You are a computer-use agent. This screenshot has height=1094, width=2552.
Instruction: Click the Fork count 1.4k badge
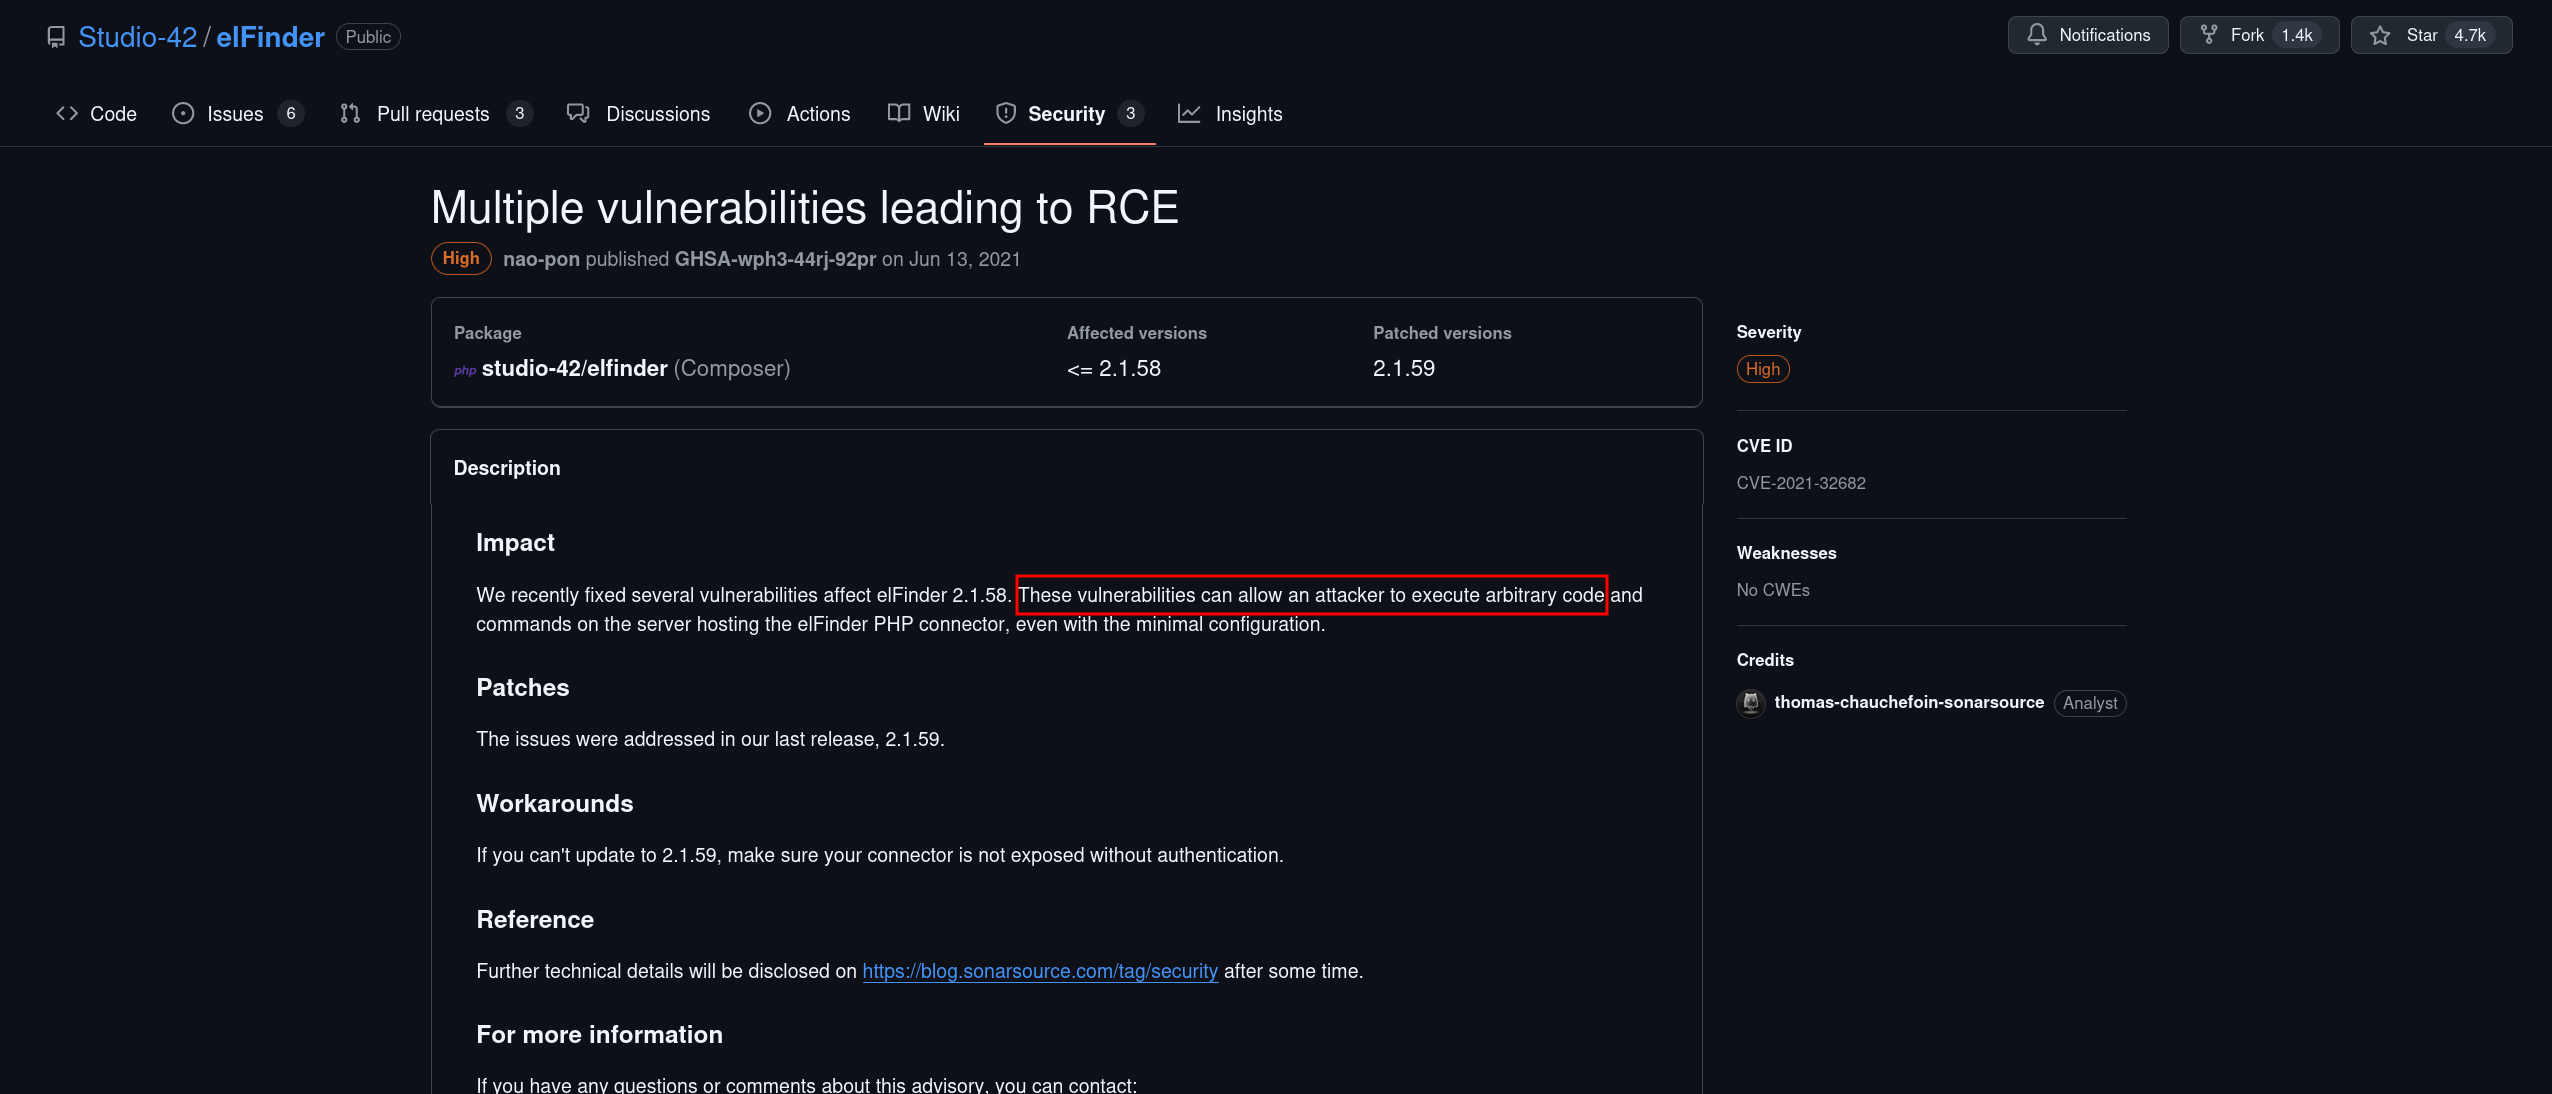pyautogui.click(x=2297, y=35)
